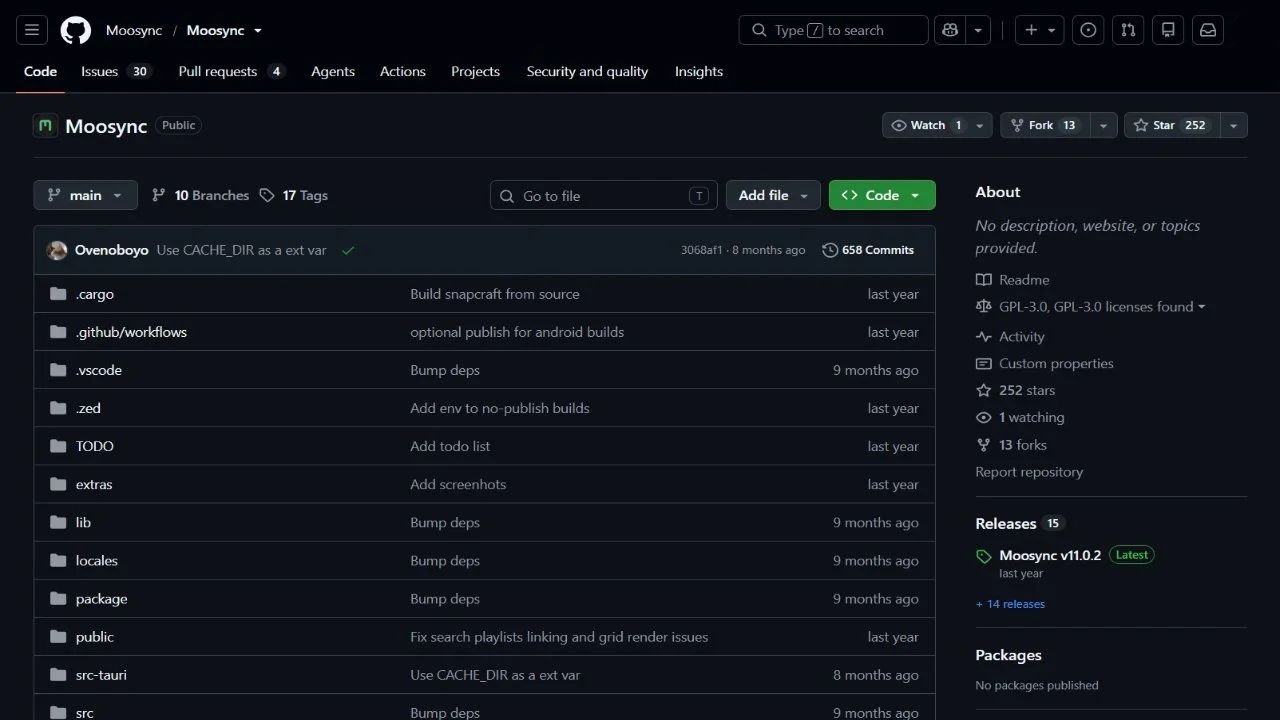Viewport: 1280px width, 720px height.
Task: Switch to the Security and quality tab
Action: click(x=587, y=72)
